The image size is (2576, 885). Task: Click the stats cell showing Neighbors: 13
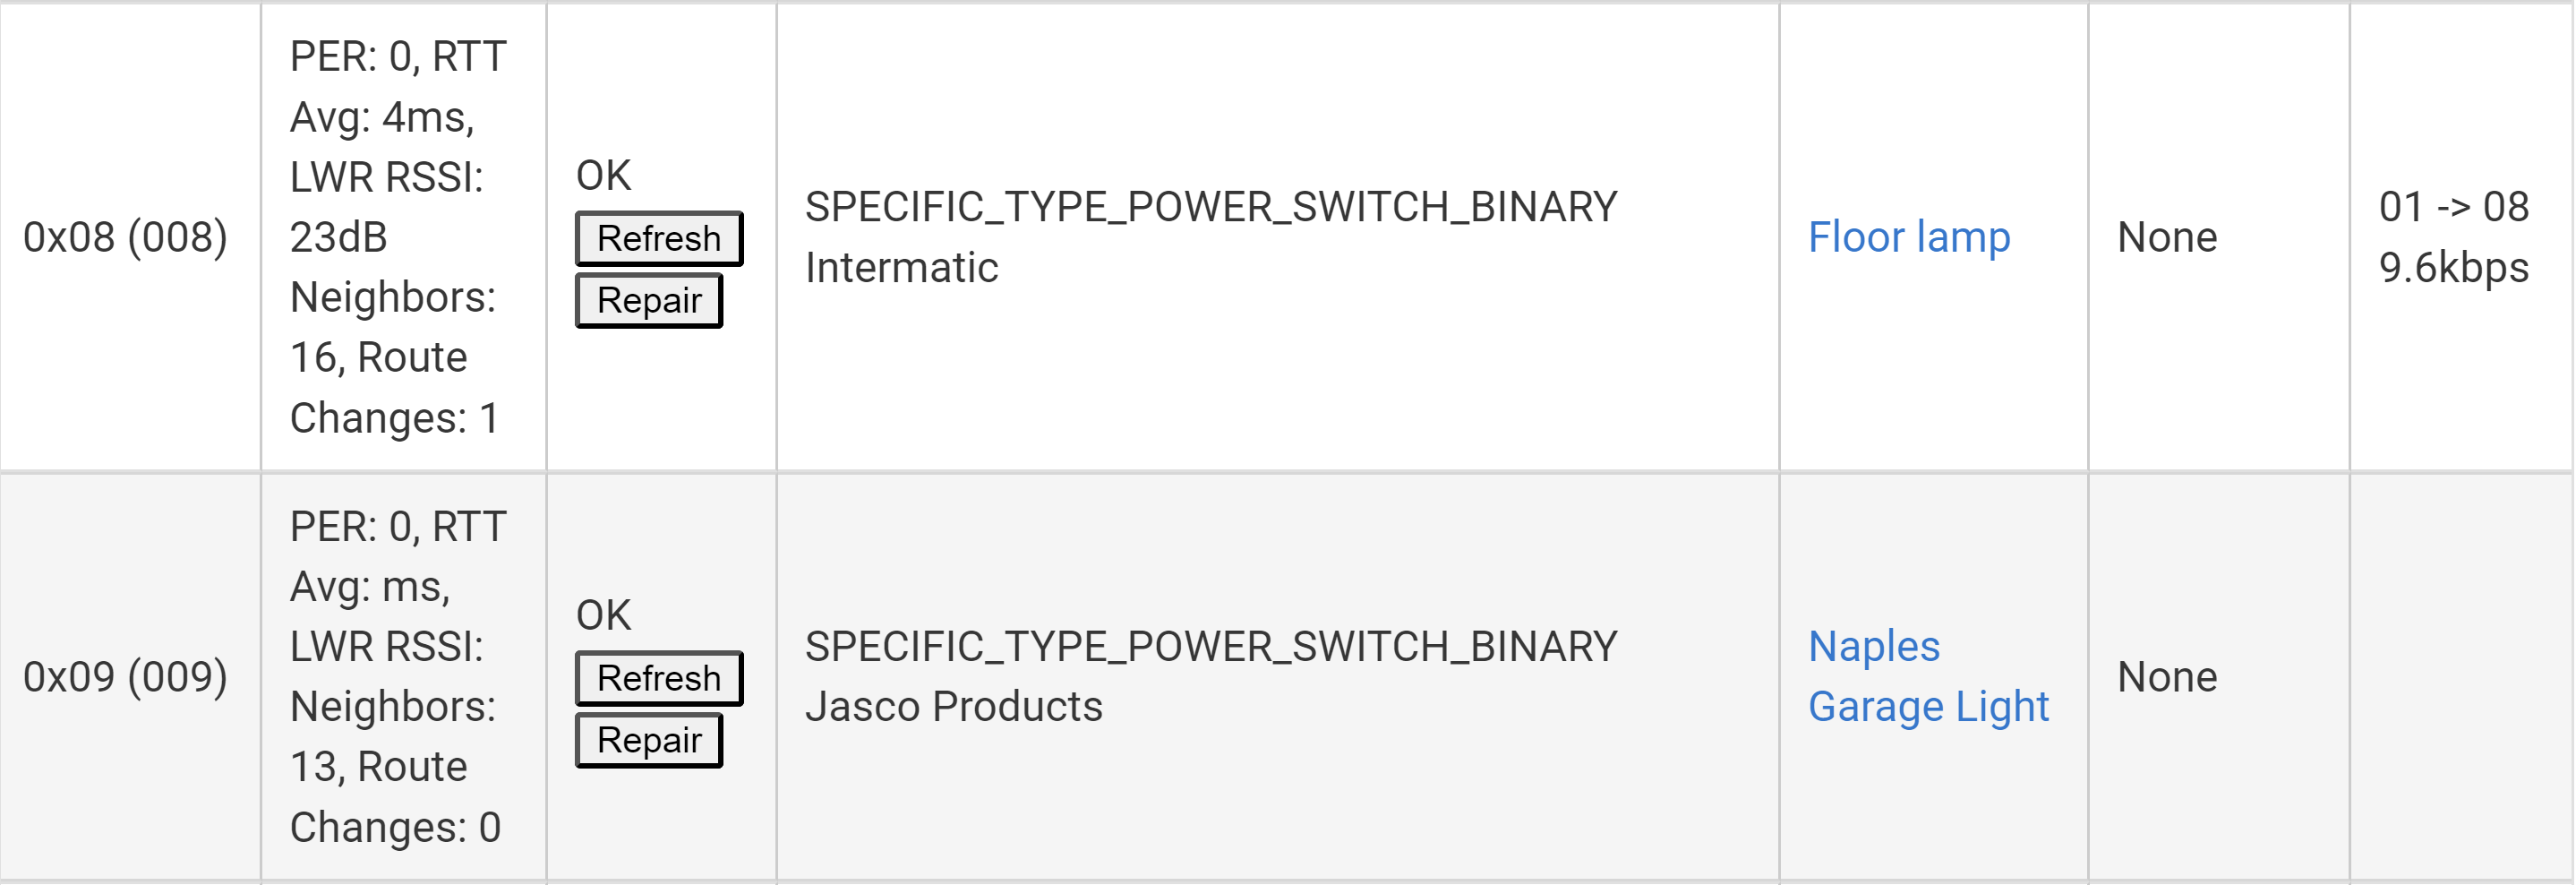(x=403, y=677)
